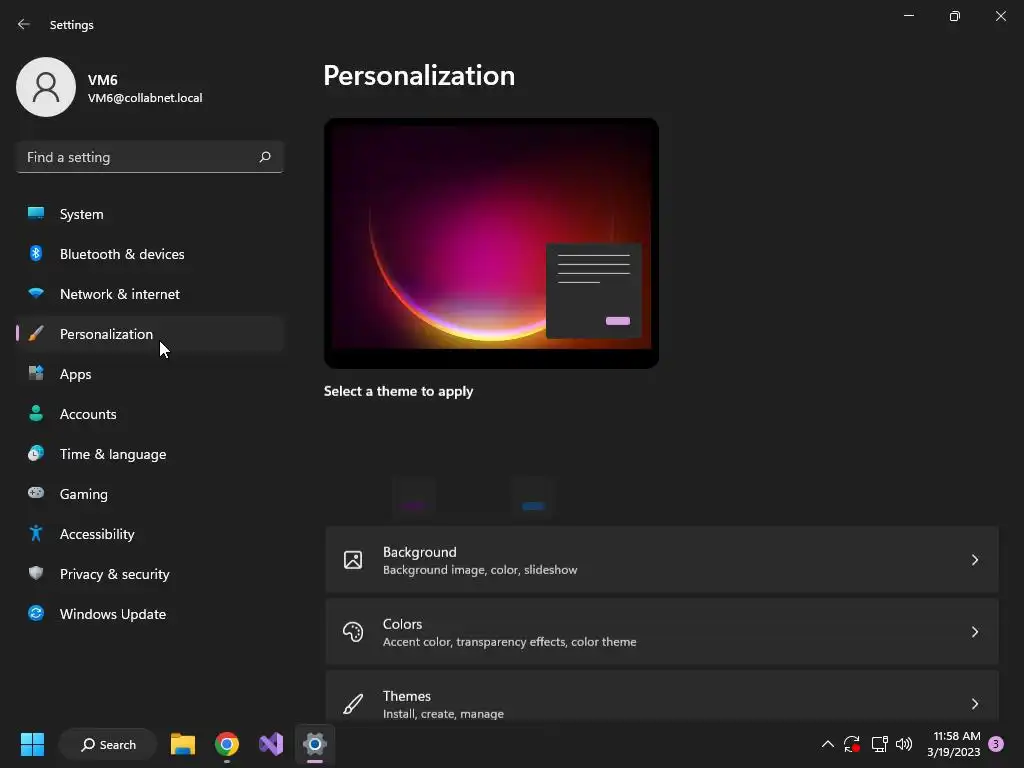Viewport: 1024px width, 768px height.
Task: Open Visual Studio from the taskbar
Action: pyautogui.click(x=271, y=744)
